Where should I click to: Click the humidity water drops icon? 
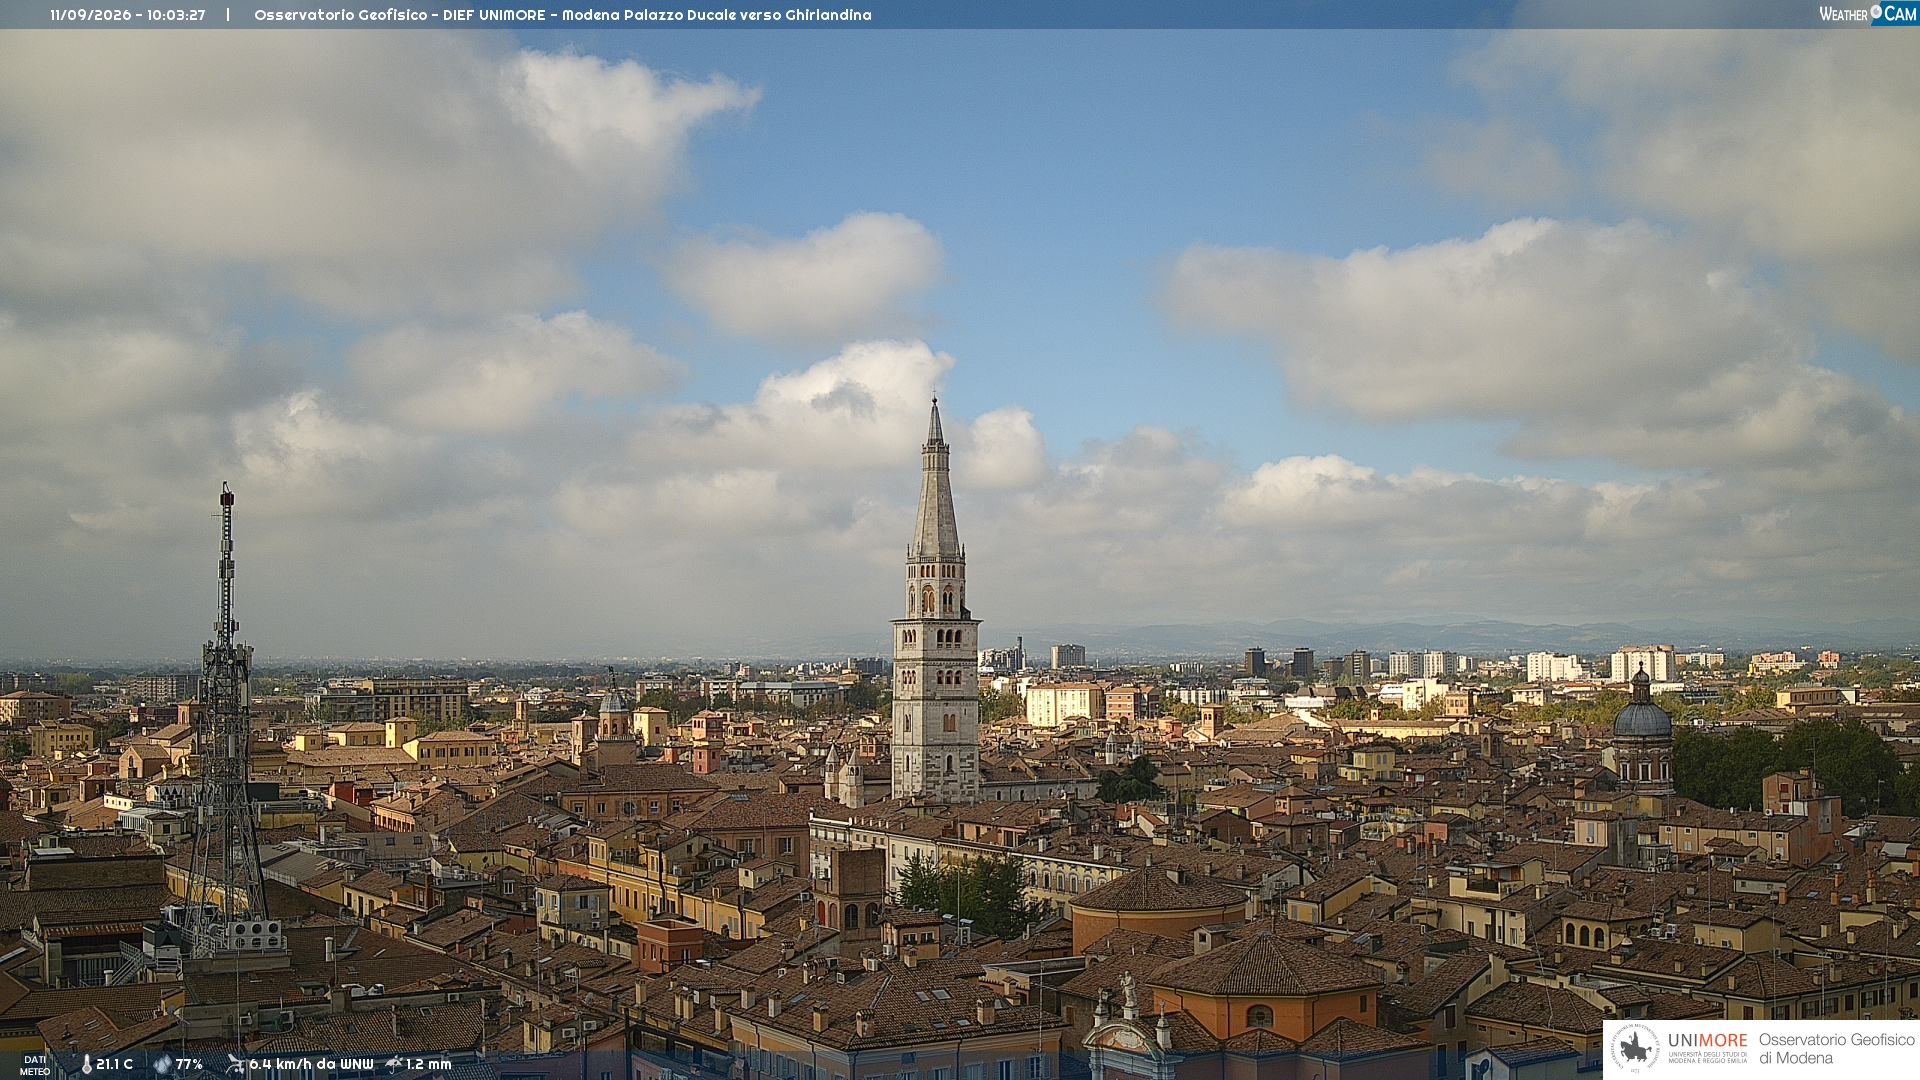pyautogui.click(x=162, y=1065)
